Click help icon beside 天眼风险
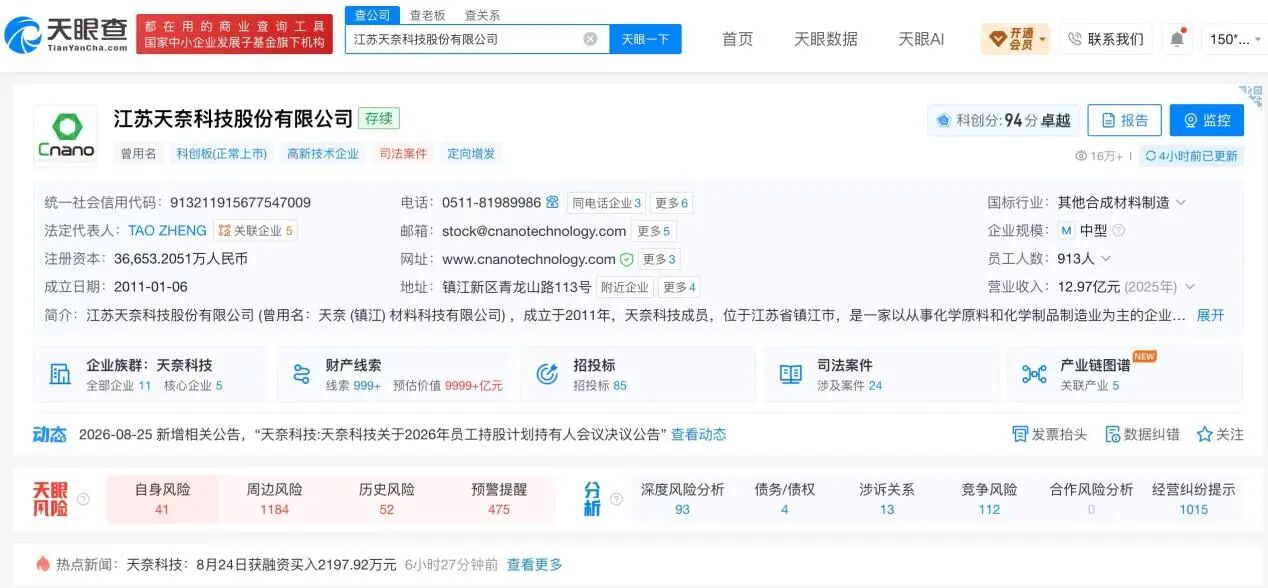This screenshot has height=588, width=1268. point(83,498)
